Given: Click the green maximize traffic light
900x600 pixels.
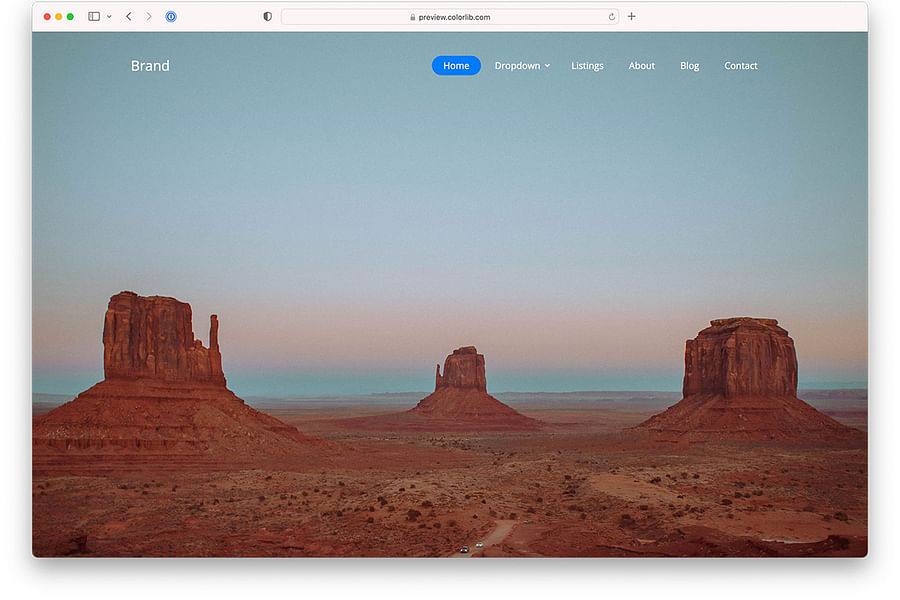Looking at the screenshot, I should (69, 16).
